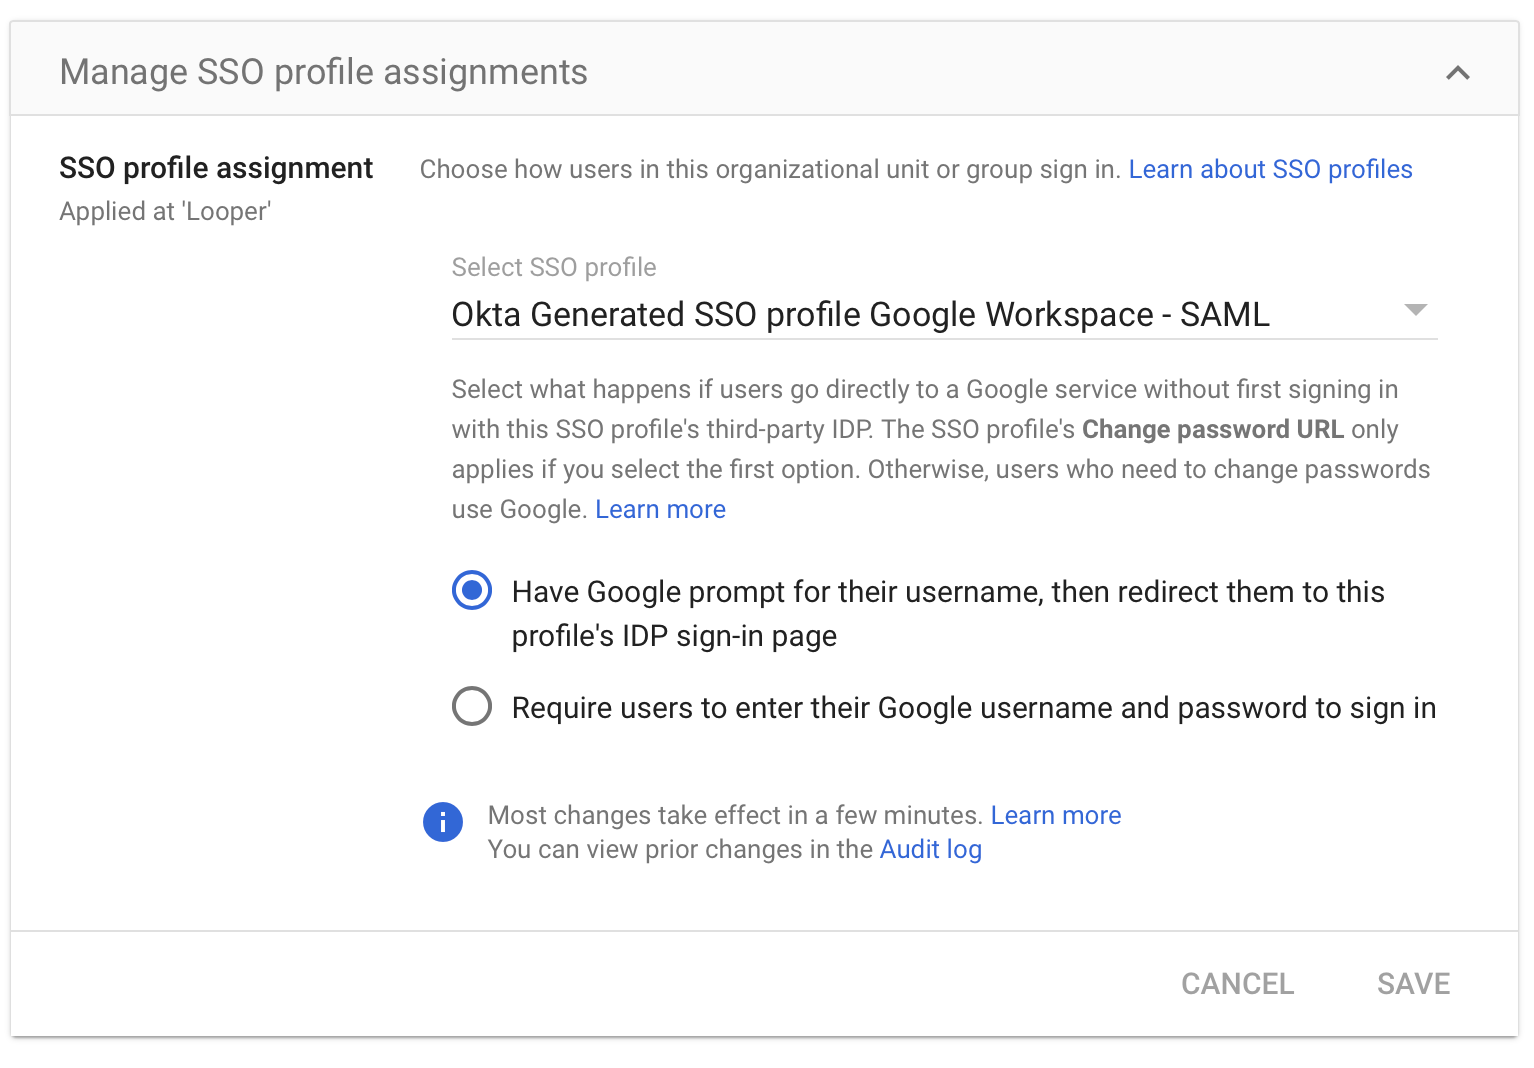Select 'Require users to enter their Google username and password'
The height and width of the screenshot is (1068, 1534).
click(x=471, y=707)
